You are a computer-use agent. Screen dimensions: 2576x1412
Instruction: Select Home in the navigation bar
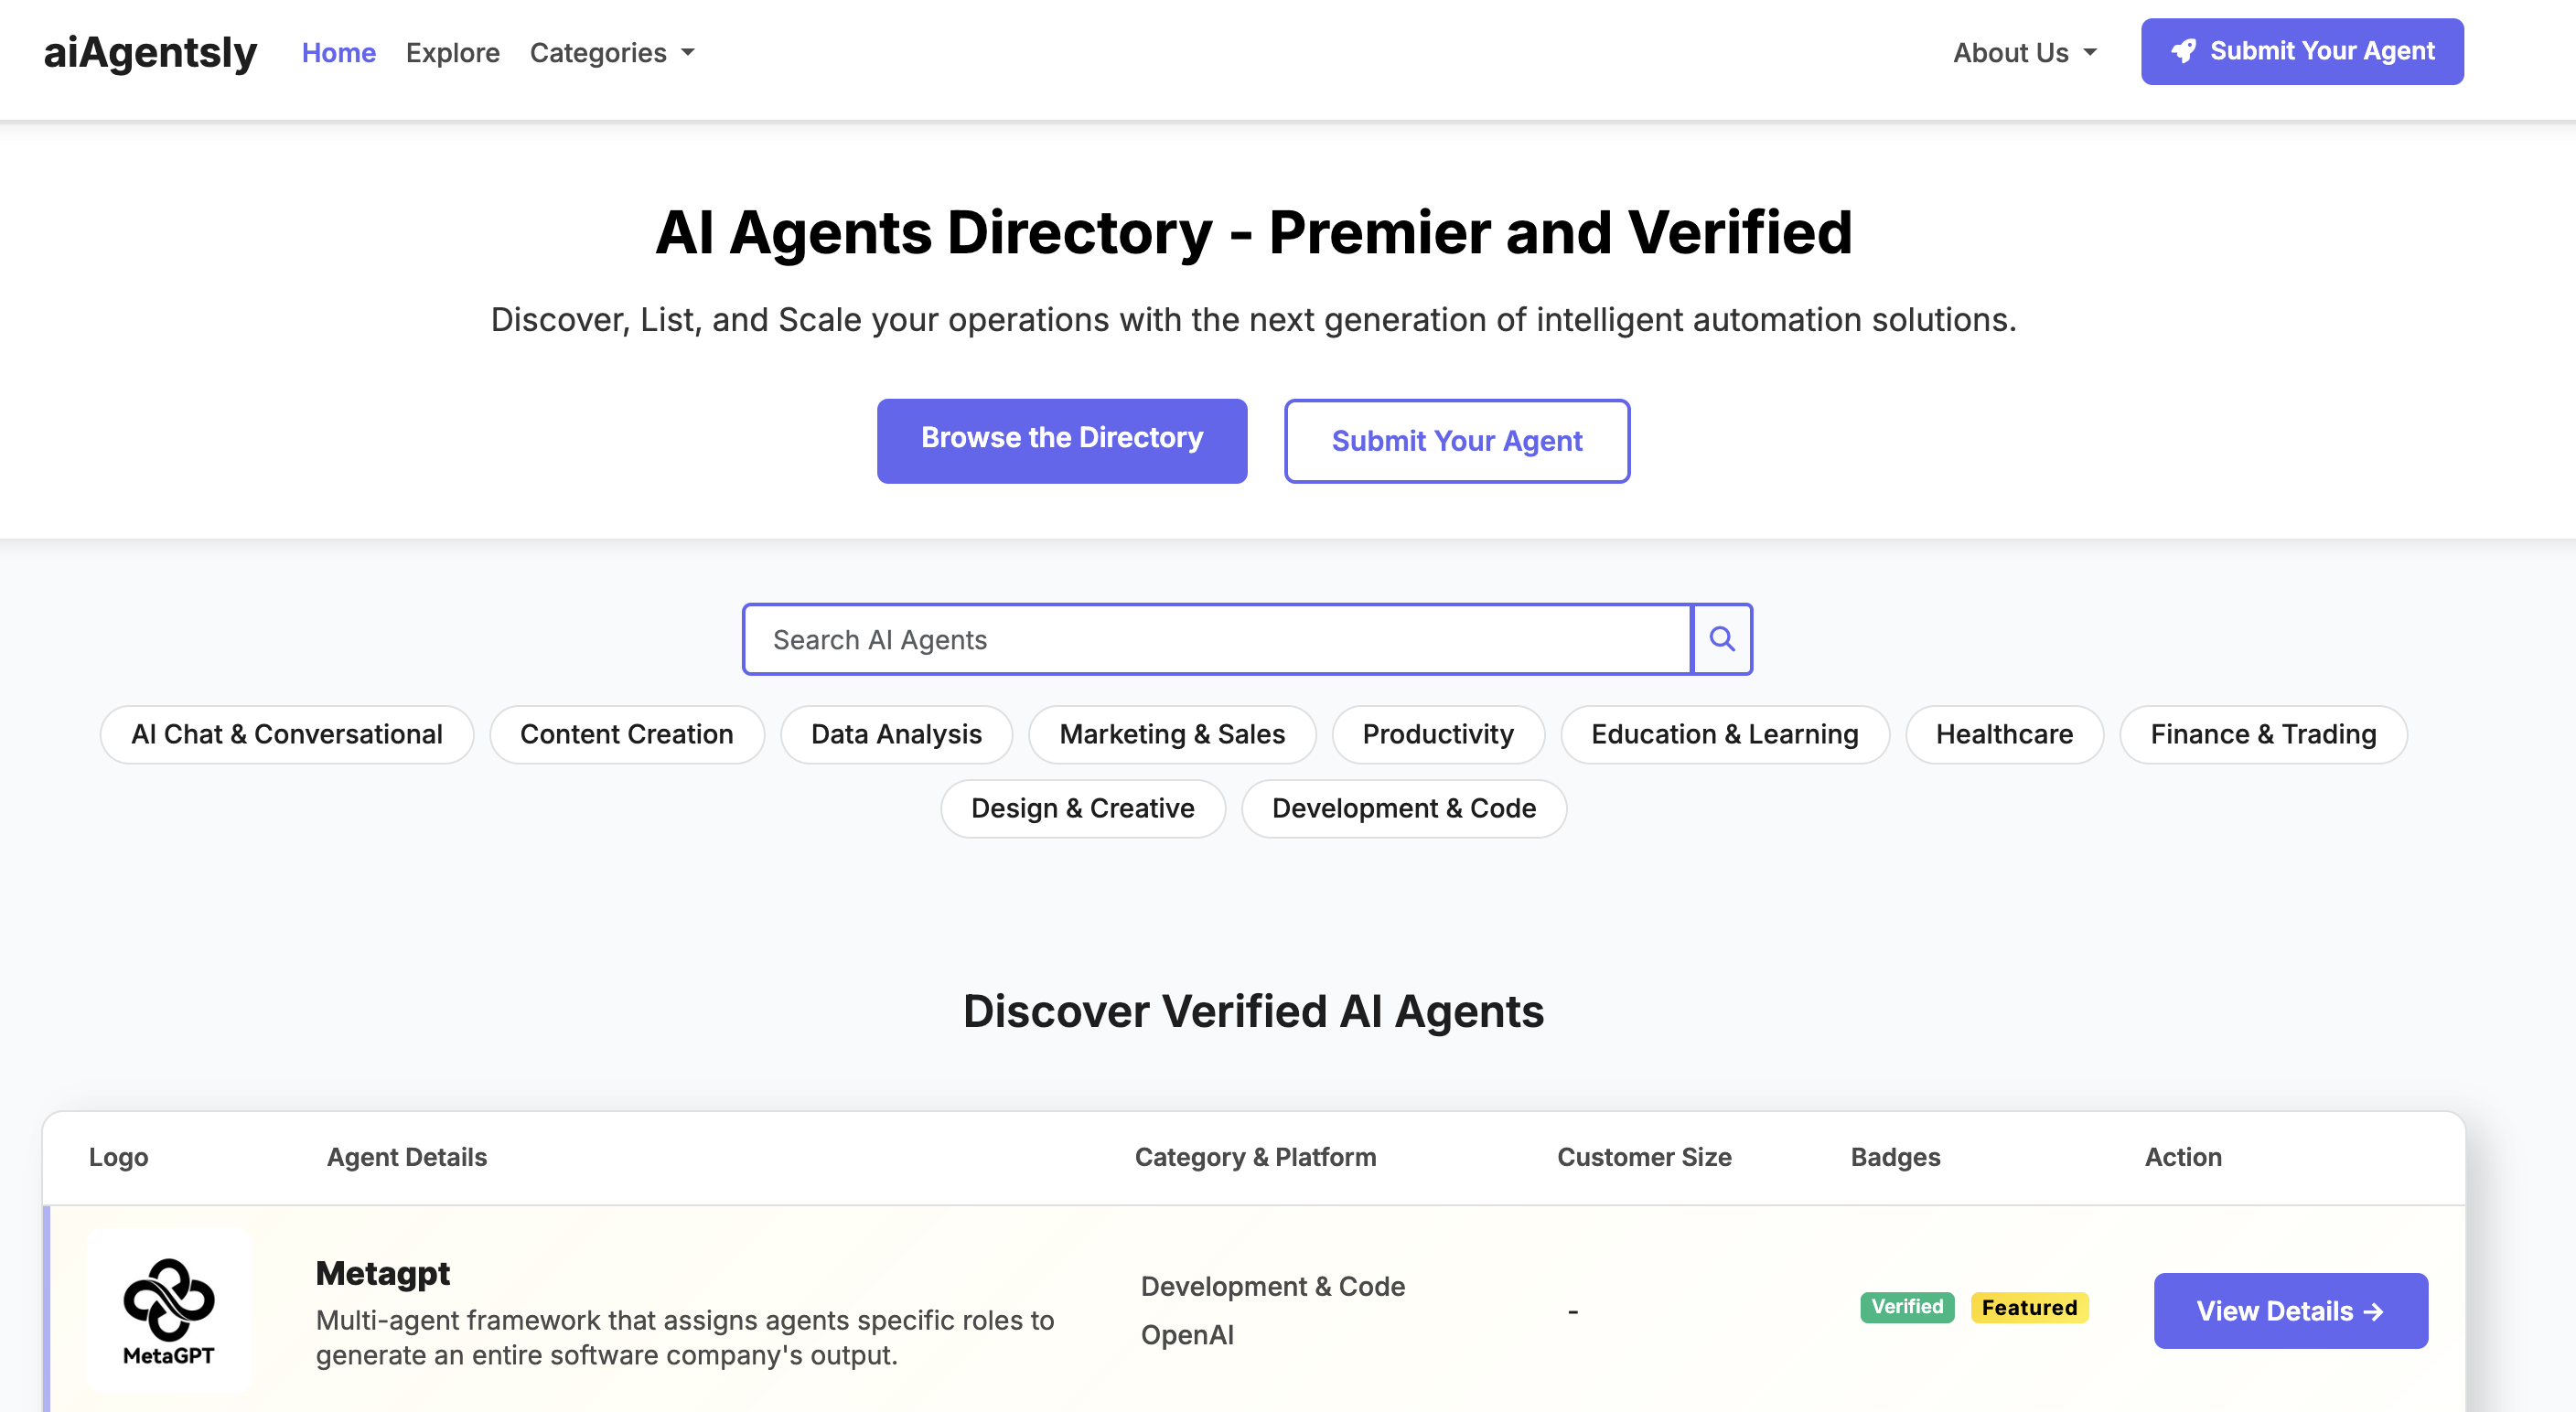point(338,52)
